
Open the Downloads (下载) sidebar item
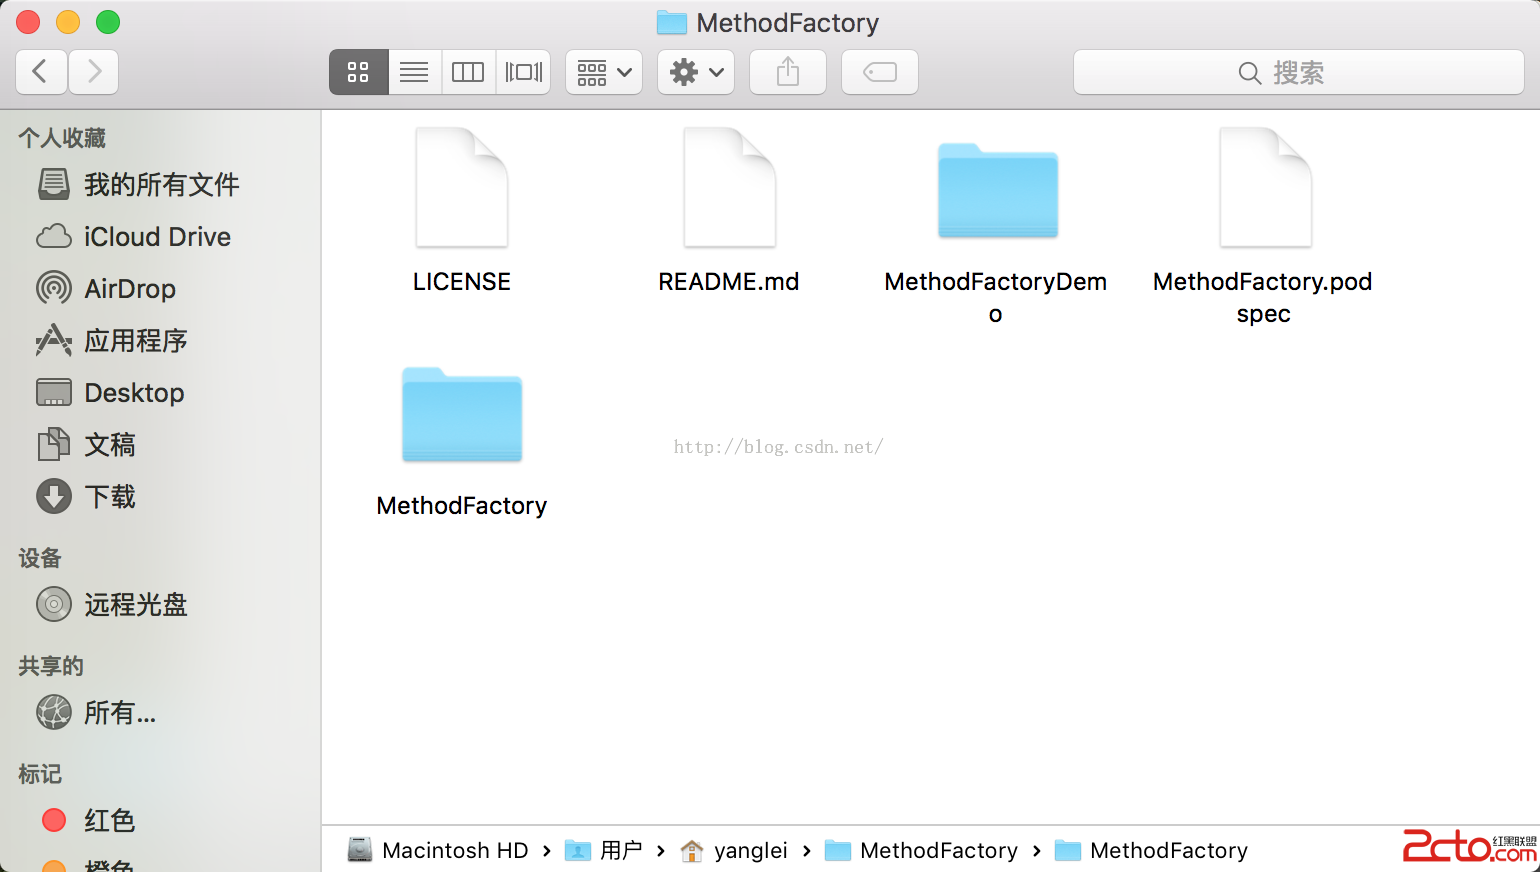[x=109, y=497]
